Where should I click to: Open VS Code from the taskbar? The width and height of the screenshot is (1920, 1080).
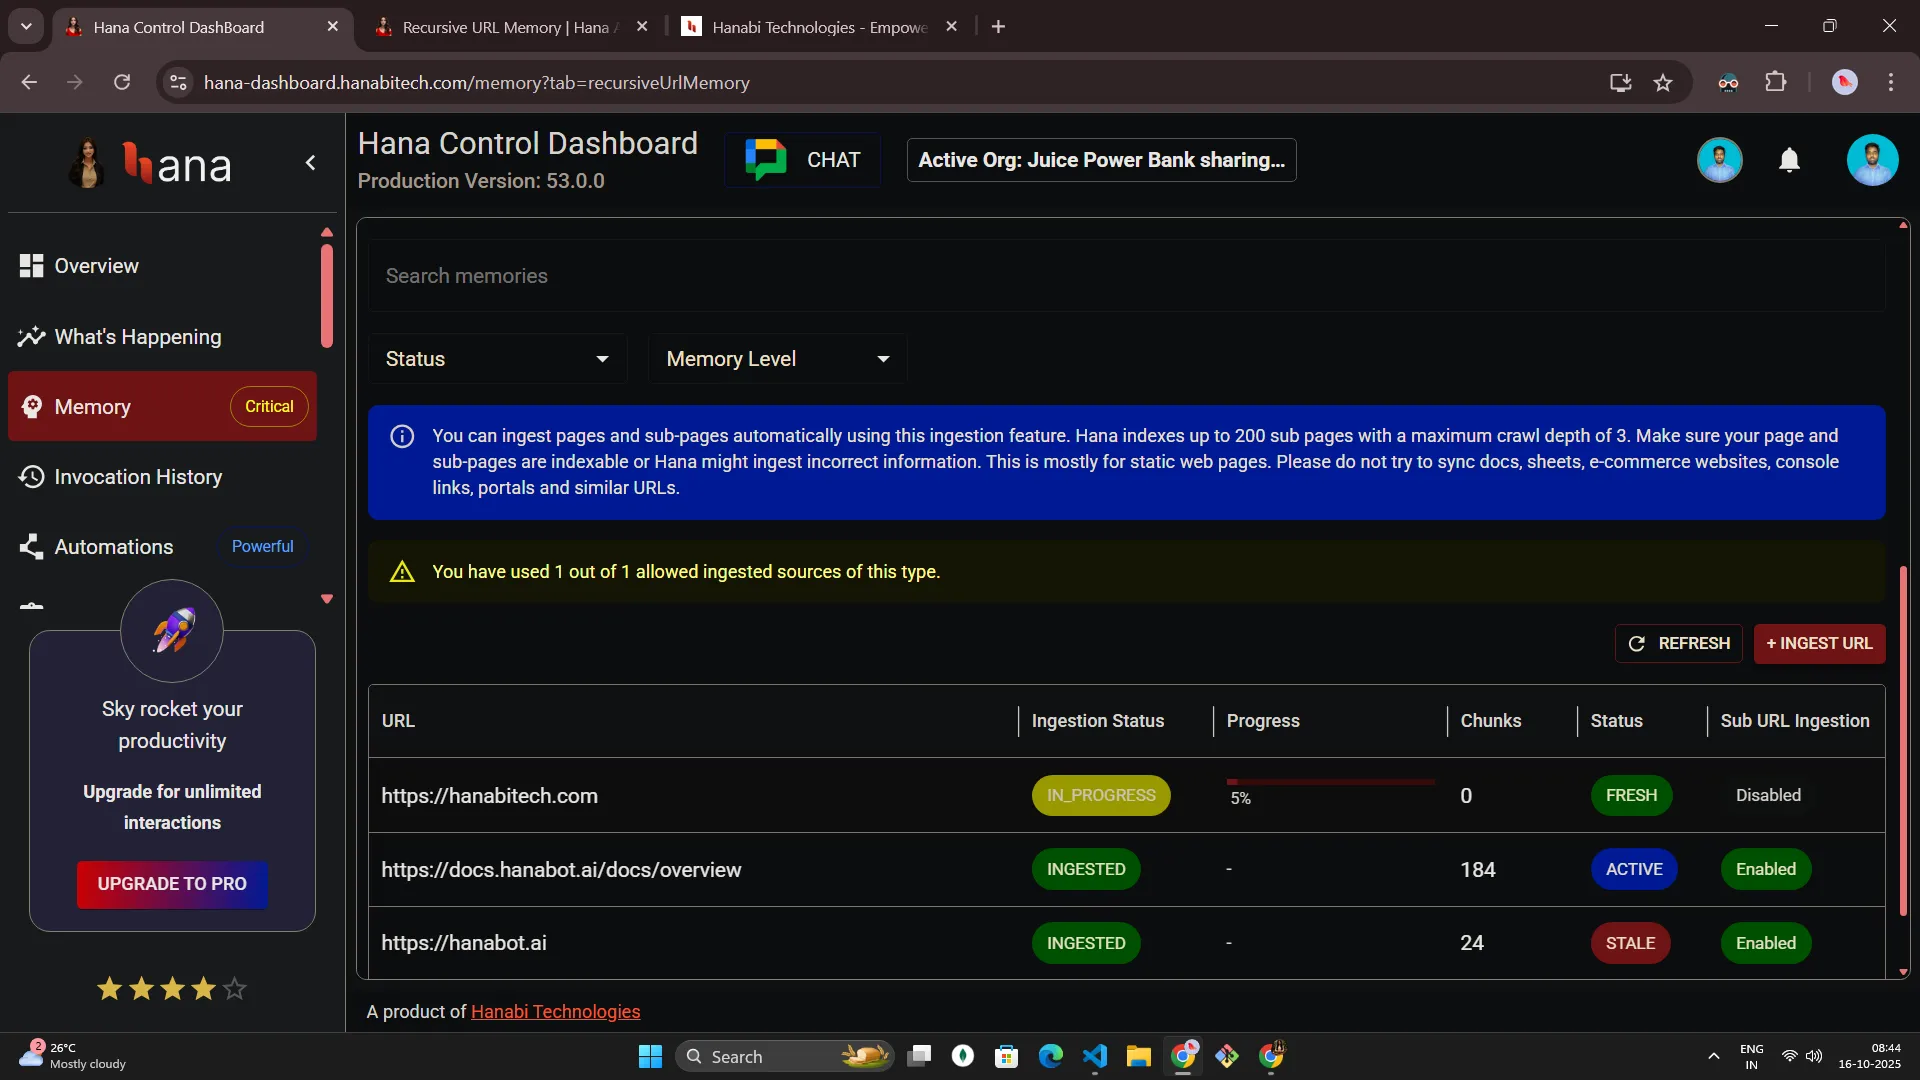[x=1094, y=1056]
